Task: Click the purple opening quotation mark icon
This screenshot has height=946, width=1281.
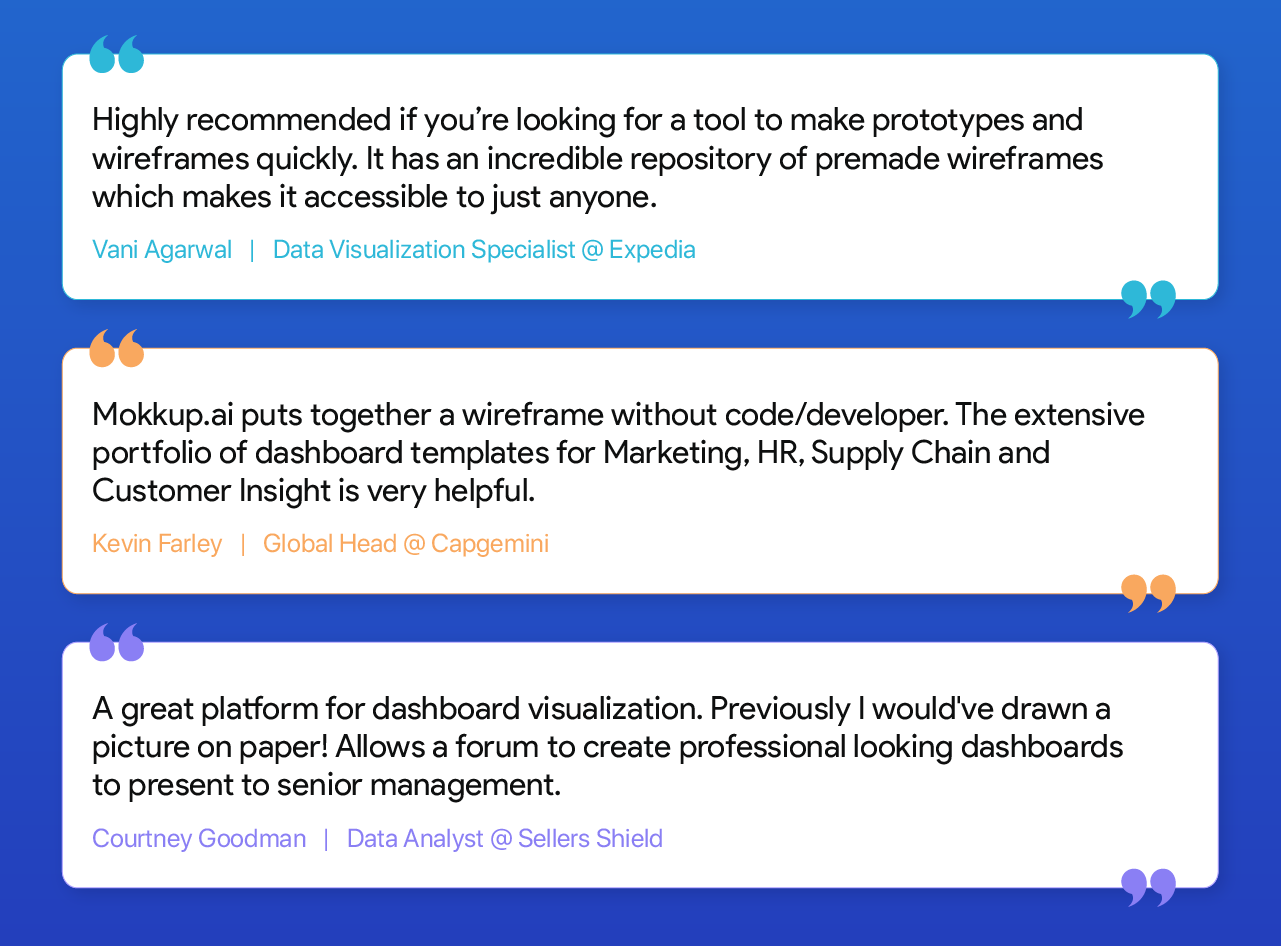Action: [x=116, y=643]
